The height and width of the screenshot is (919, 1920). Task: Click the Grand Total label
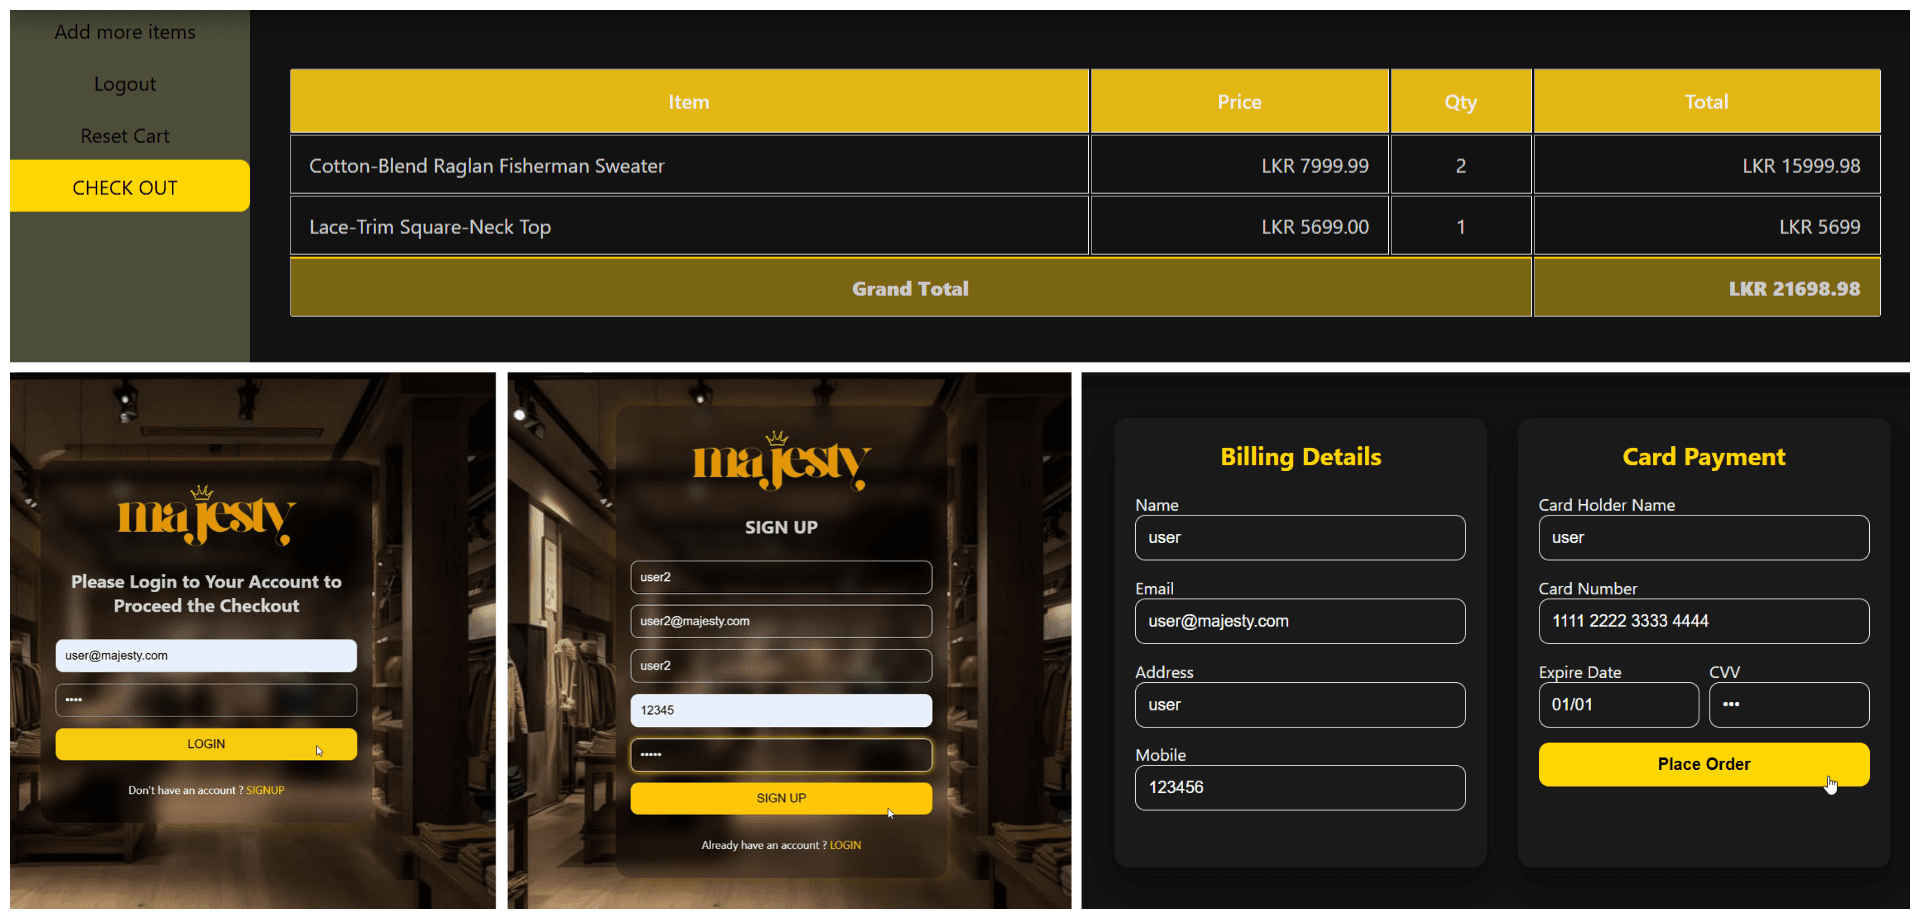click(x=910, y=288)
